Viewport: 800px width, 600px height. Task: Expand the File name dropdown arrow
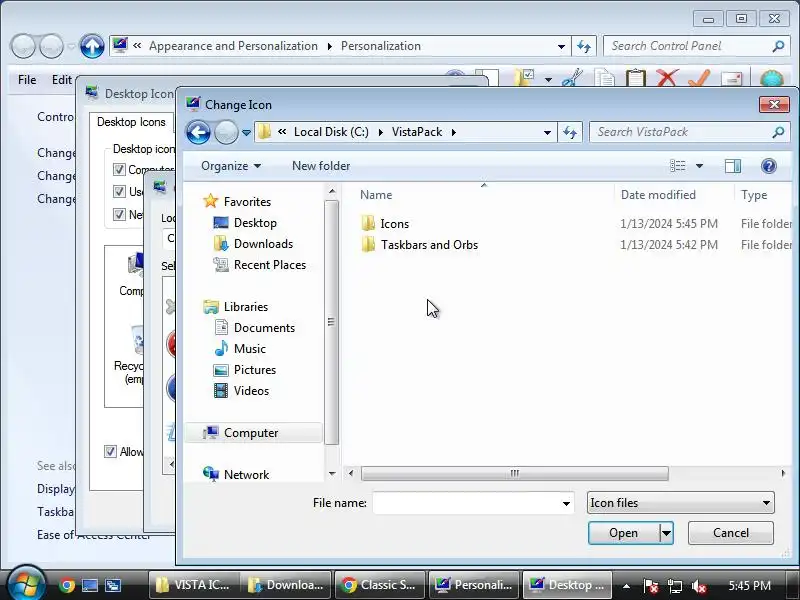pos(566,503)
